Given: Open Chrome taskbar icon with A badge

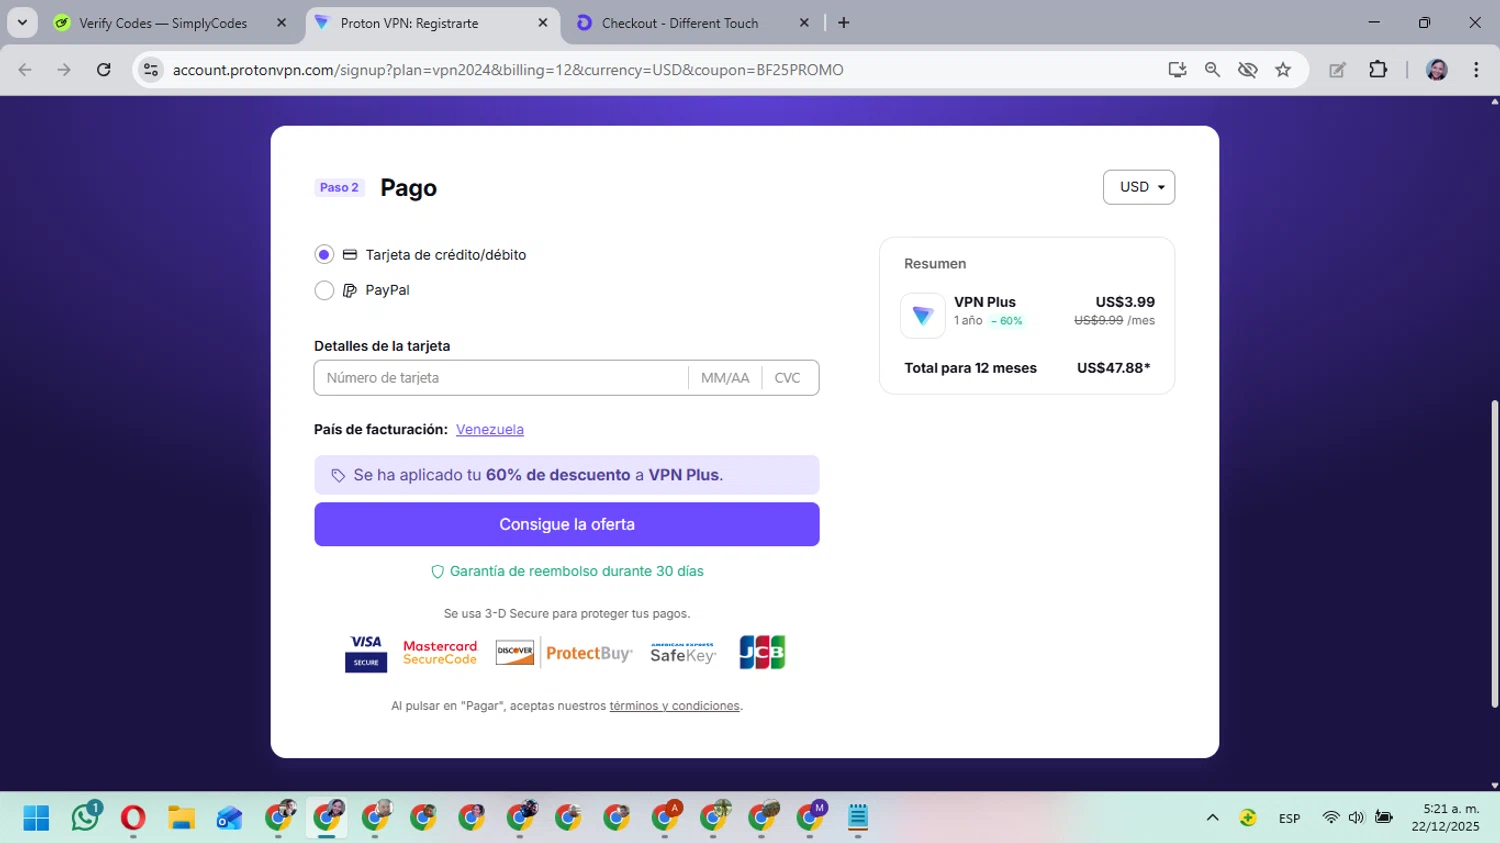Looking at the screenshot, I should 666,816.
